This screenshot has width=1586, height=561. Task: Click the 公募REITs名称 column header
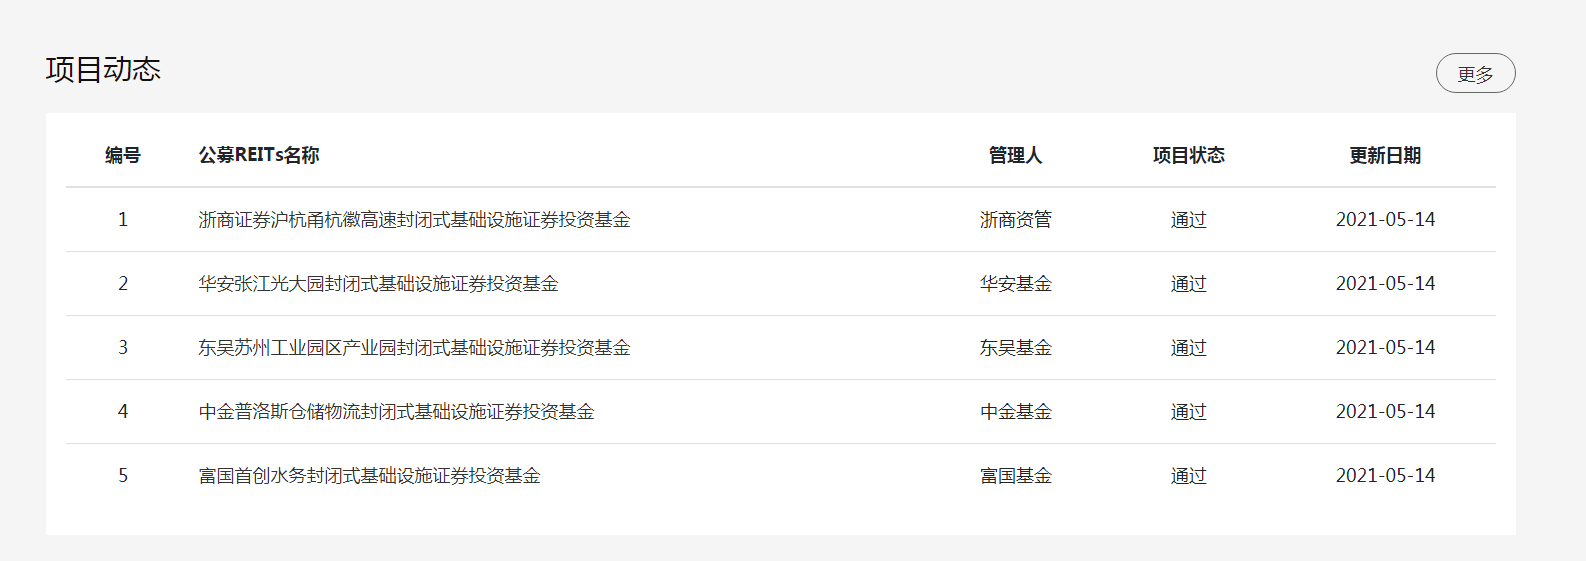259,155
